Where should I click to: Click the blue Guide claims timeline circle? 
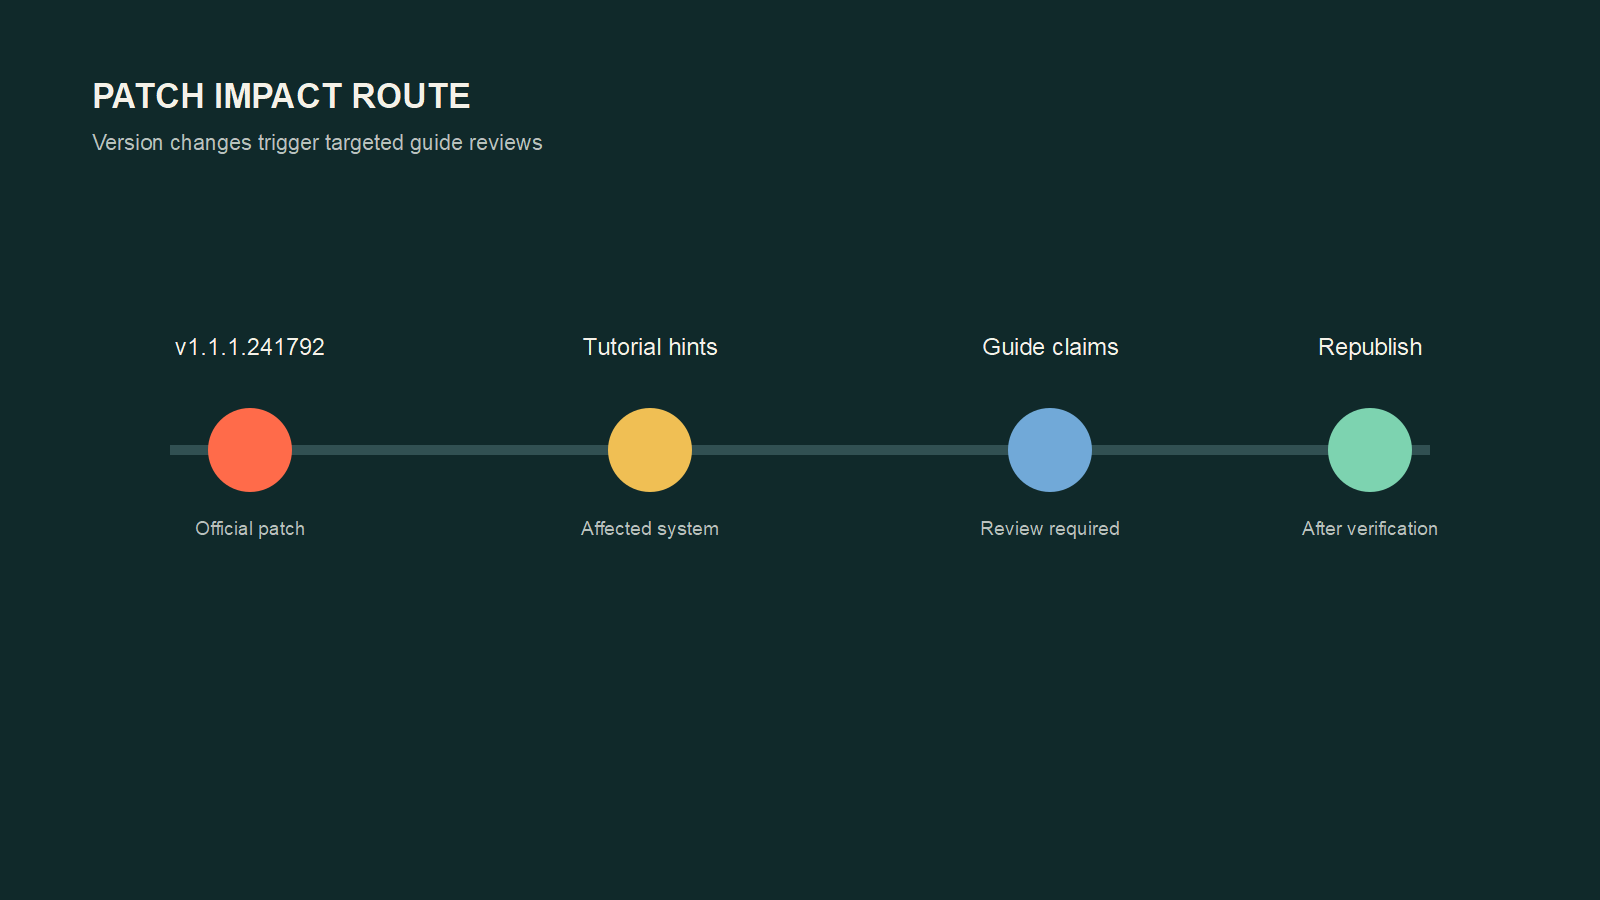coord(1050,450)
